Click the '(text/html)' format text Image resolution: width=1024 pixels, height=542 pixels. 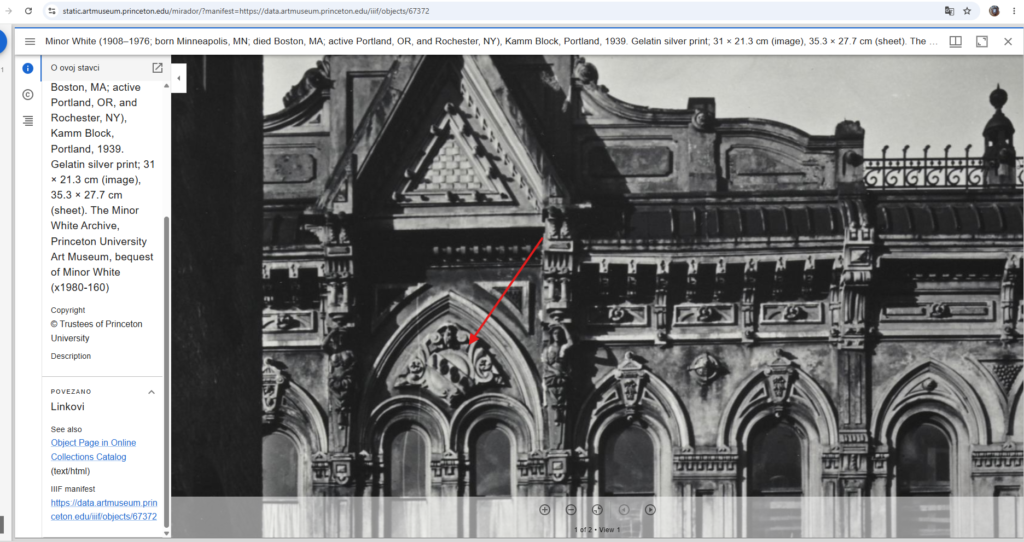[x=71, y=471]
